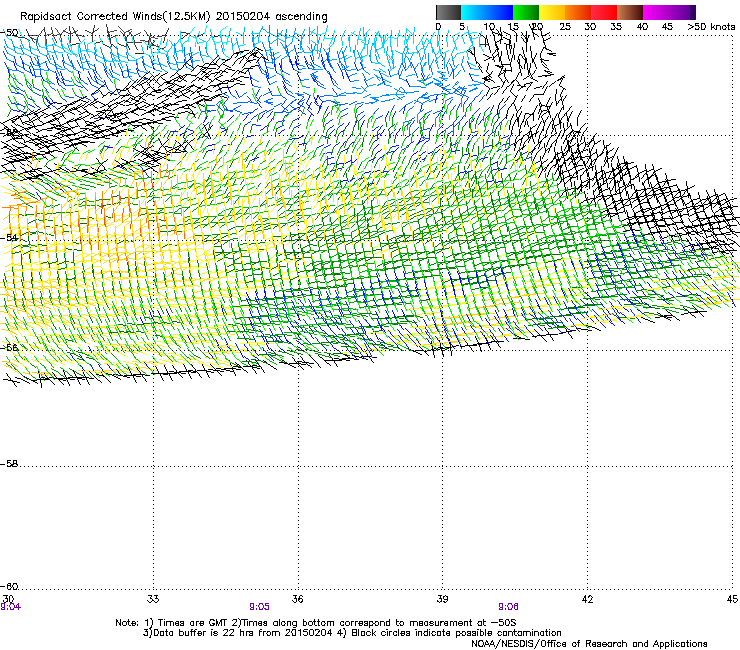740x650 pixels.
Task: Click the purple '9:06' time label
Action: pos(508,607)
